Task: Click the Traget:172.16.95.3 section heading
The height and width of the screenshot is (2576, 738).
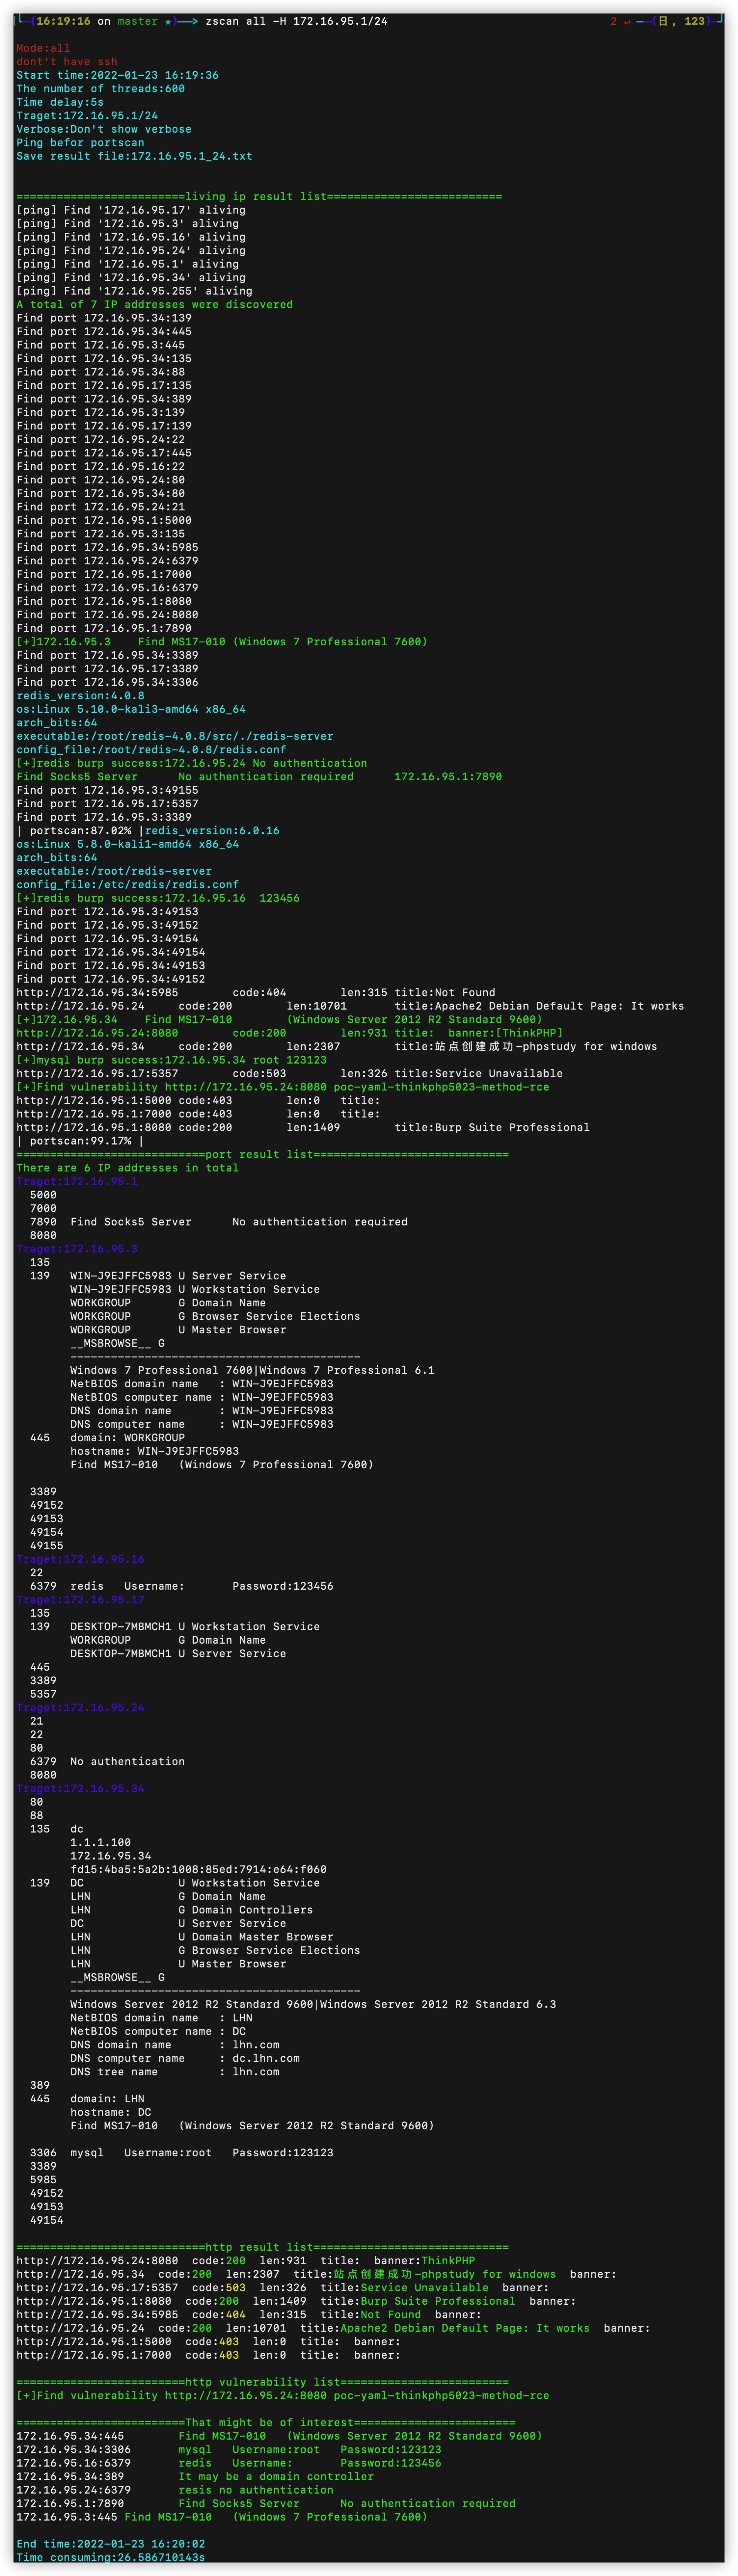Action: (x=77, y=1249)
